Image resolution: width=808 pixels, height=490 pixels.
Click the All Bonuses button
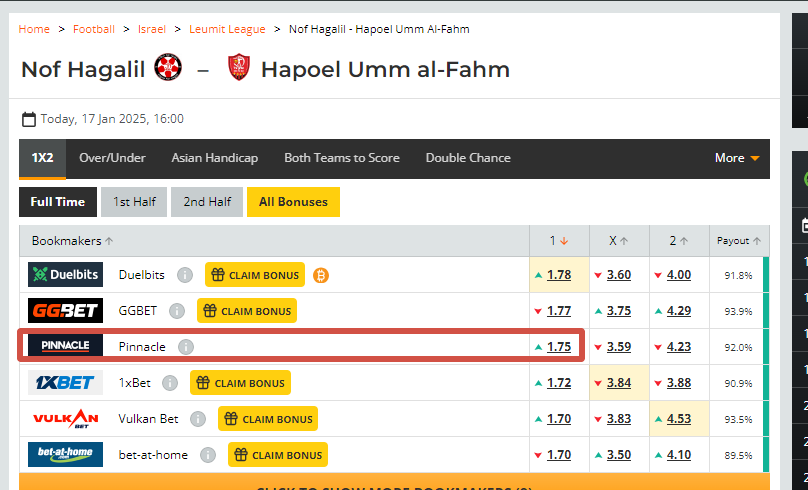[293, 202]
